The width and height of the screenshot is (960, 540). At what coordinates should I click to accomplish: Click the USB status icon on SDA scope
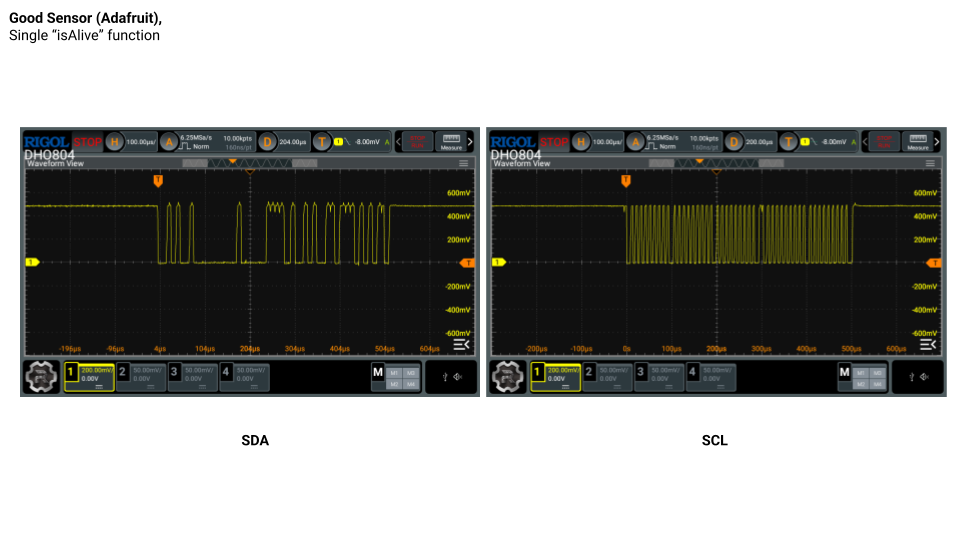coord(445,377)
